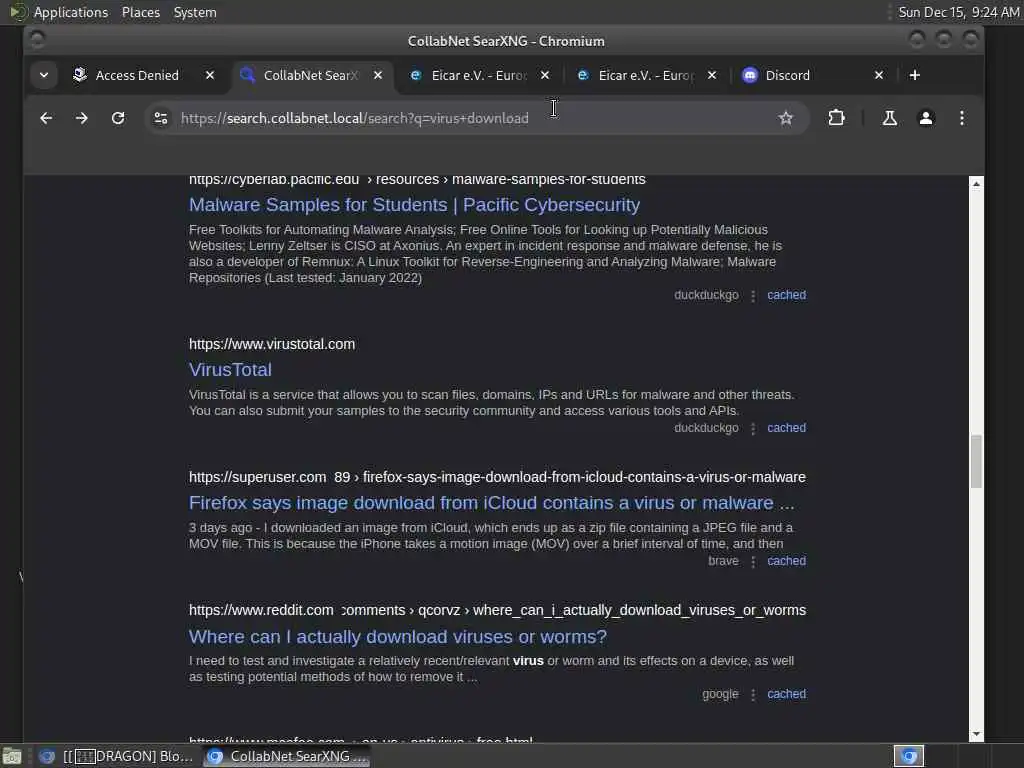Click the reddit.com result URL
Image resolution: width=1024 pixels, height=768 pixels.
tap(497, 611)
